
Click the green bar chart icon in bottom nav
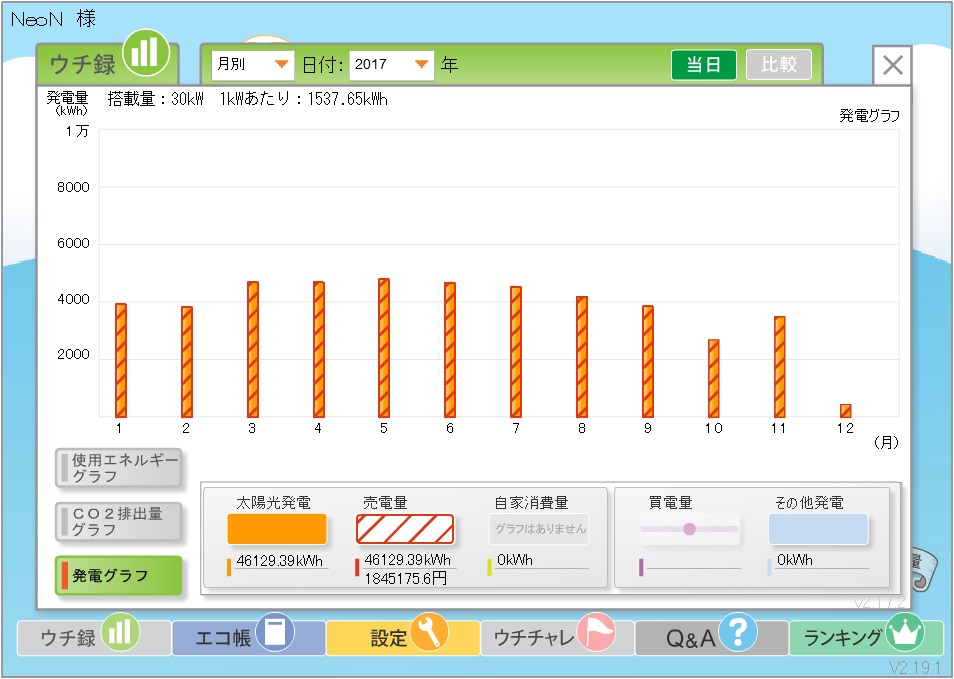[120, 632]
